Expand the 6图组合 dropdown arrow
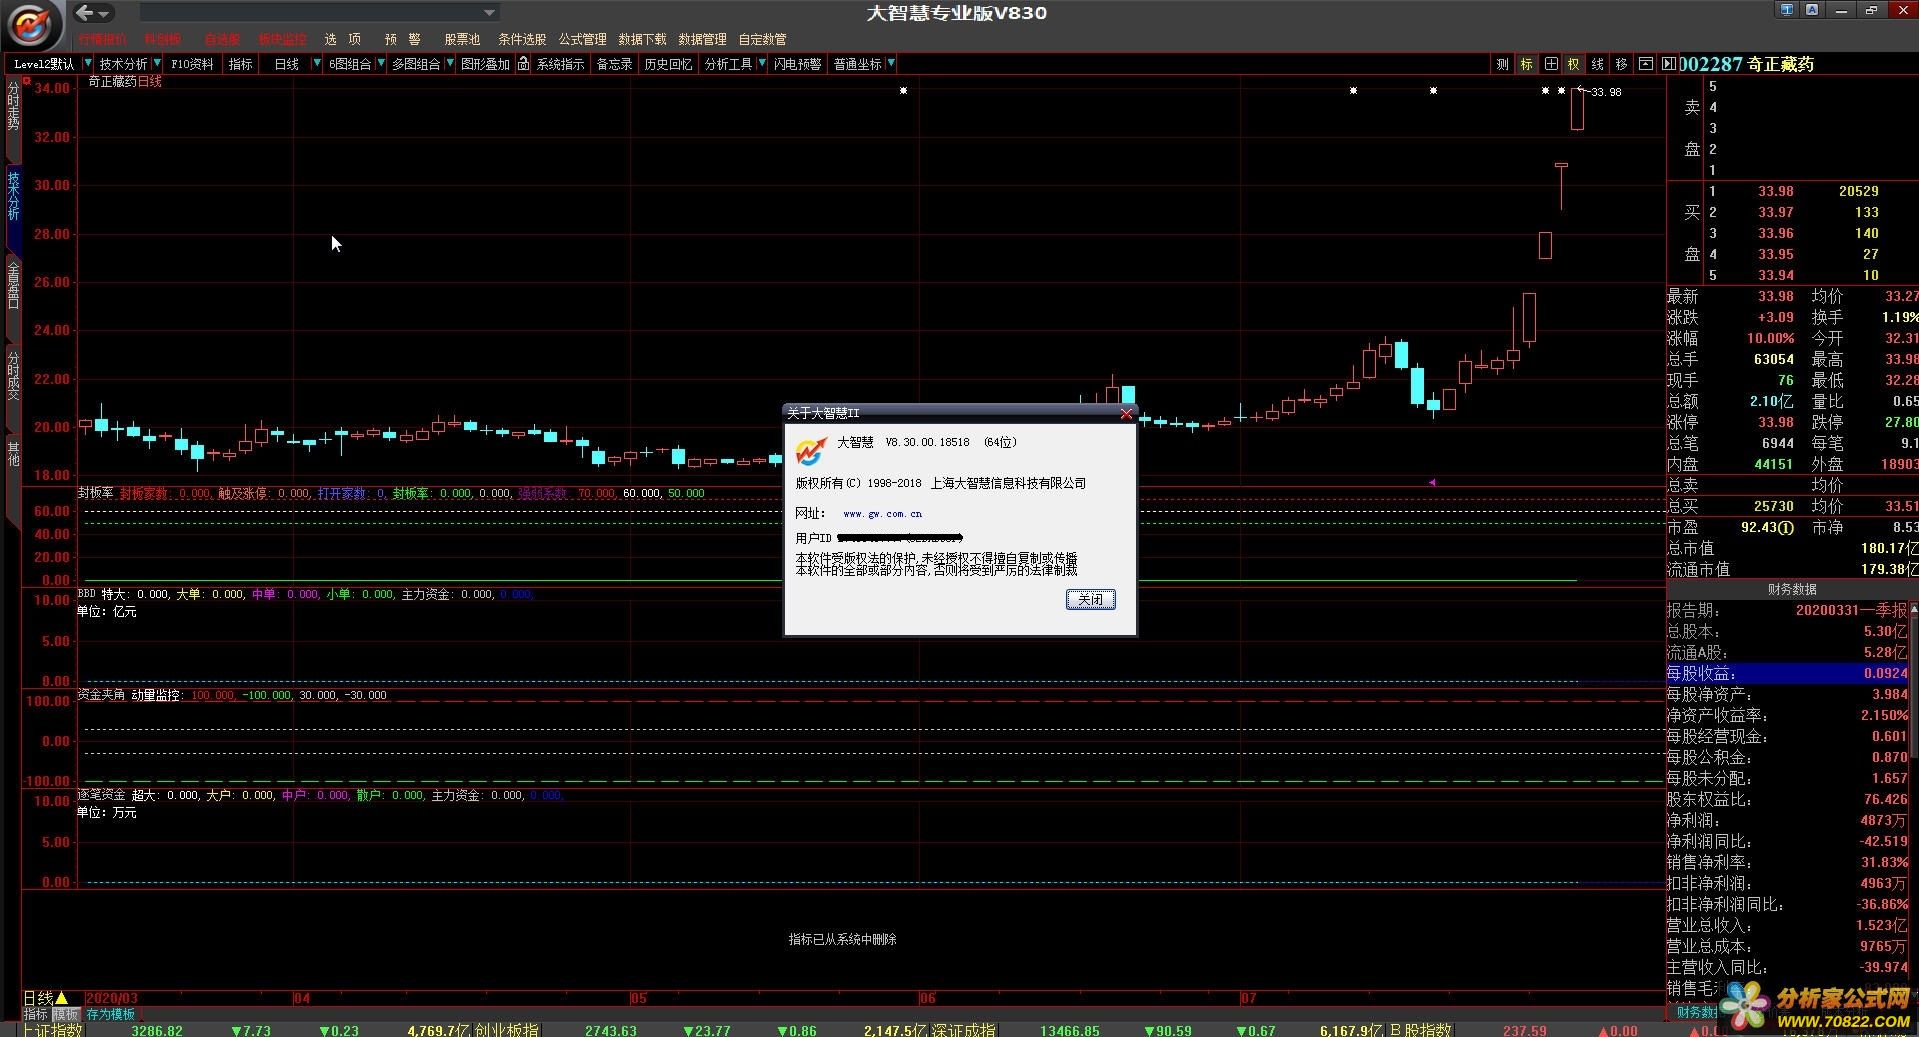 [380, 64]
